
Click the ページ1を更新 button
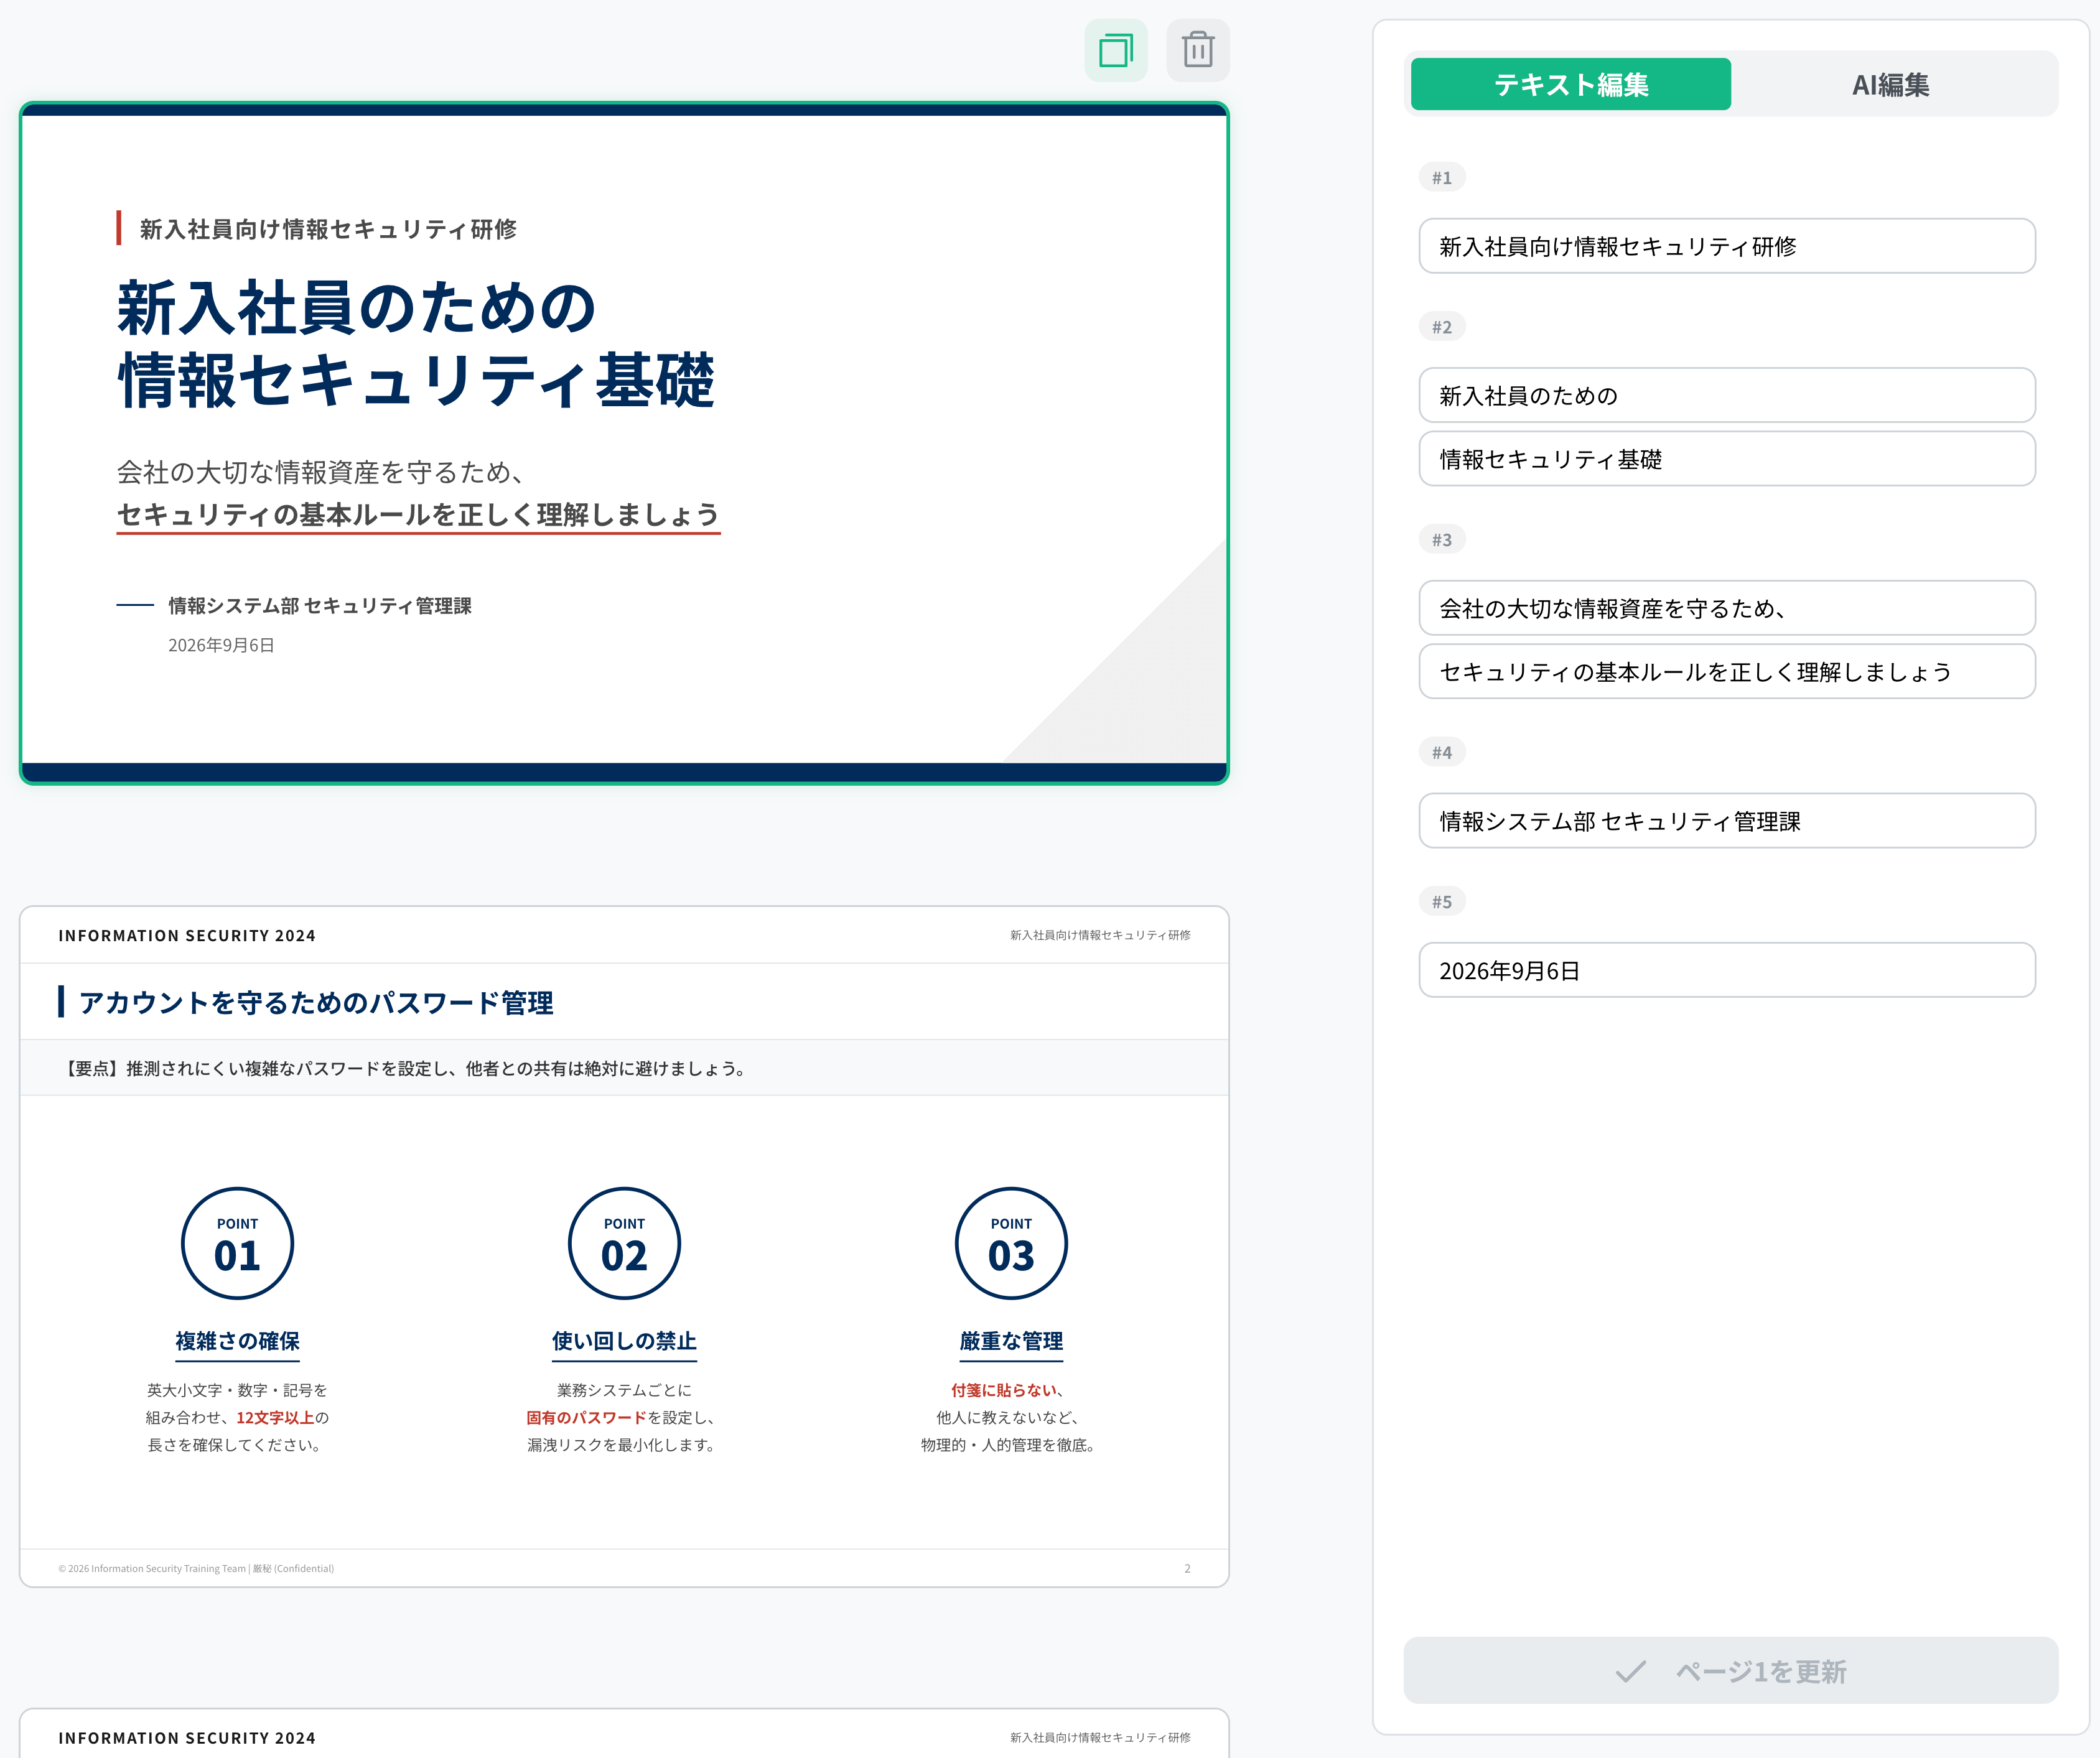[x=1730, y=1671]
